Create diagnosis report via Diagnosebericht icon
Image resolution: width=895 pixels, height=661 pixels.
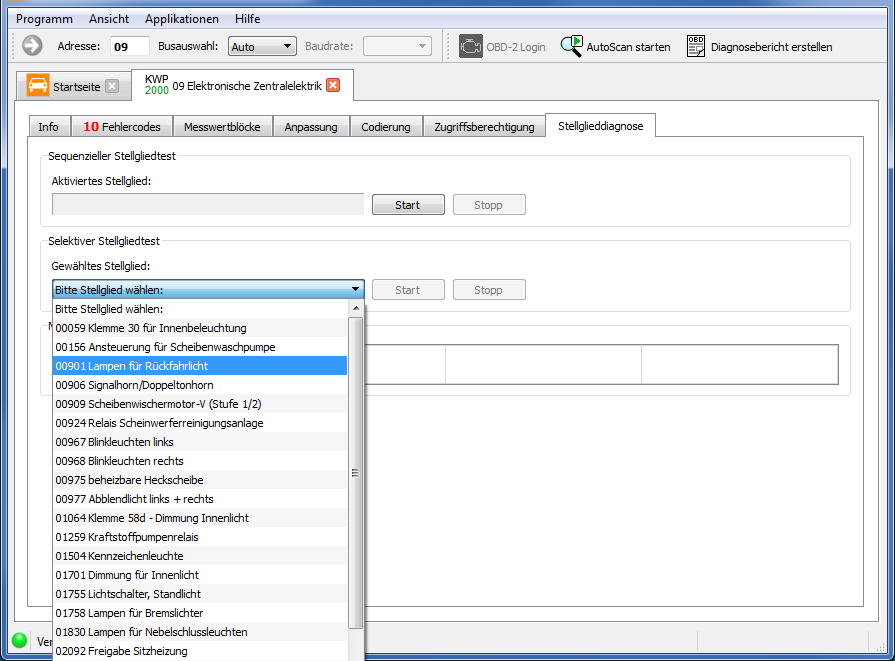(x=696, y=46)
